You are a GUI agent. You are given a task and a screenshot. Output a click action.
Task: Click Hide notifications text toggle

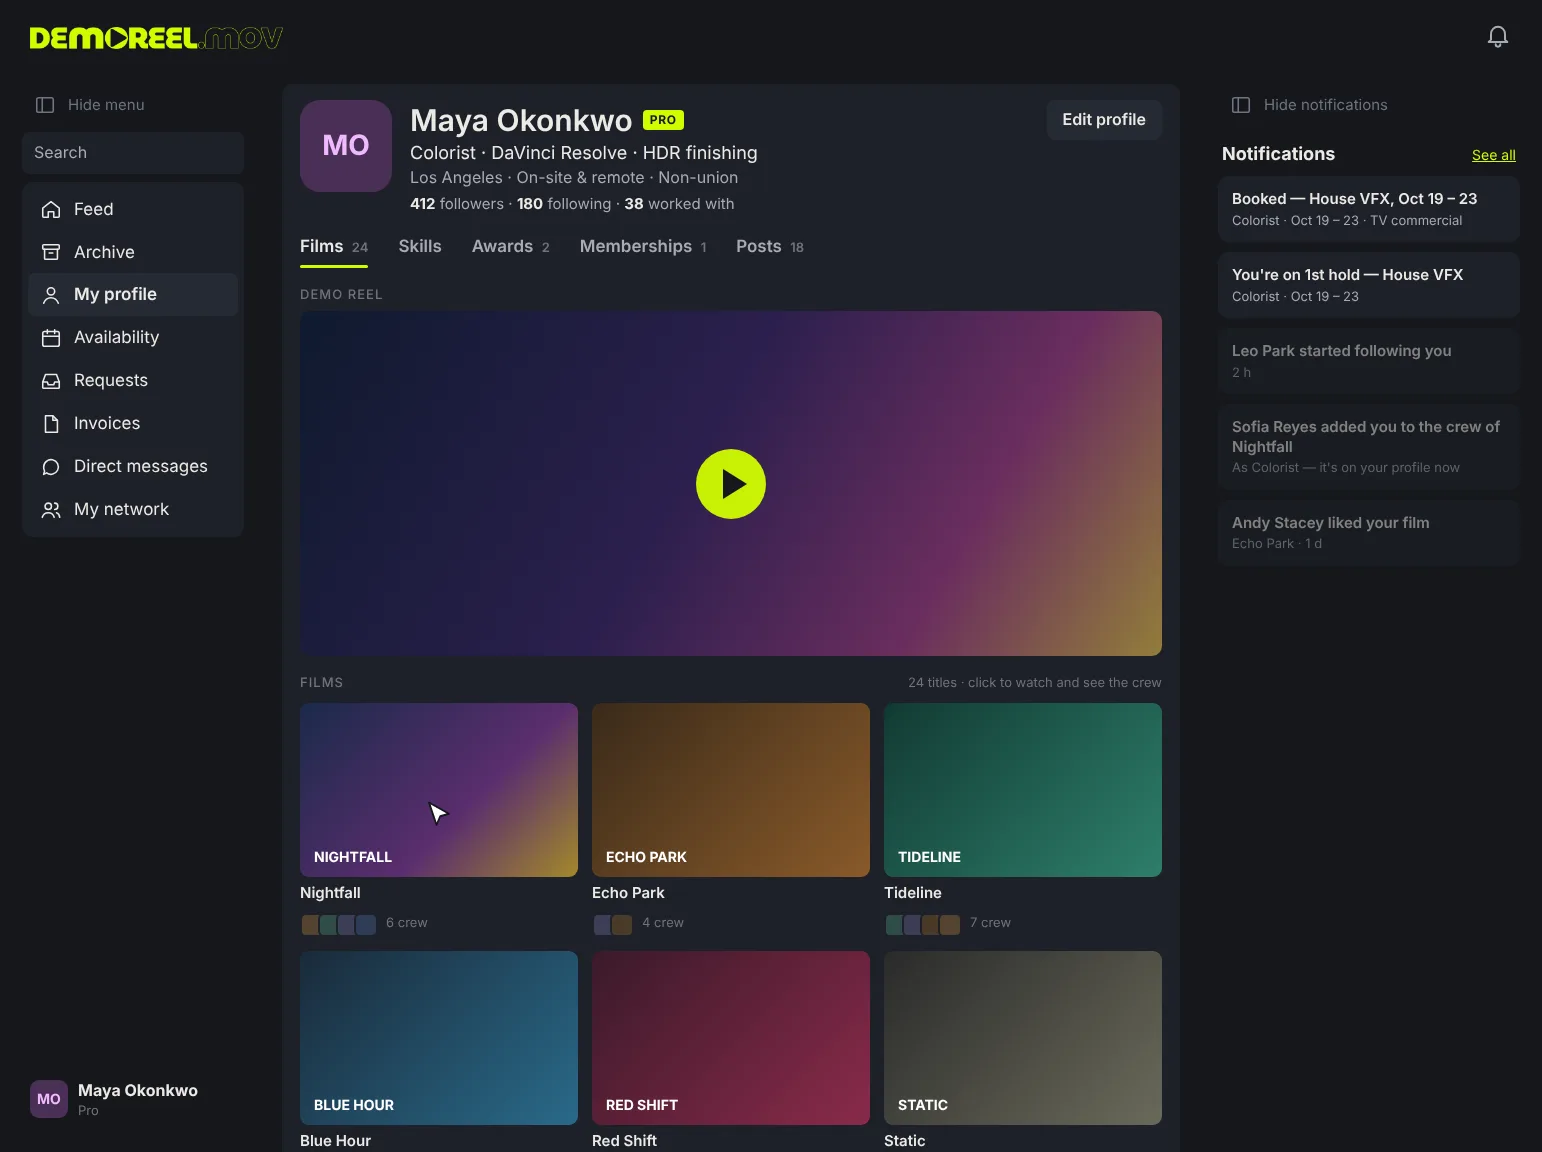[x=1326, y=105]
